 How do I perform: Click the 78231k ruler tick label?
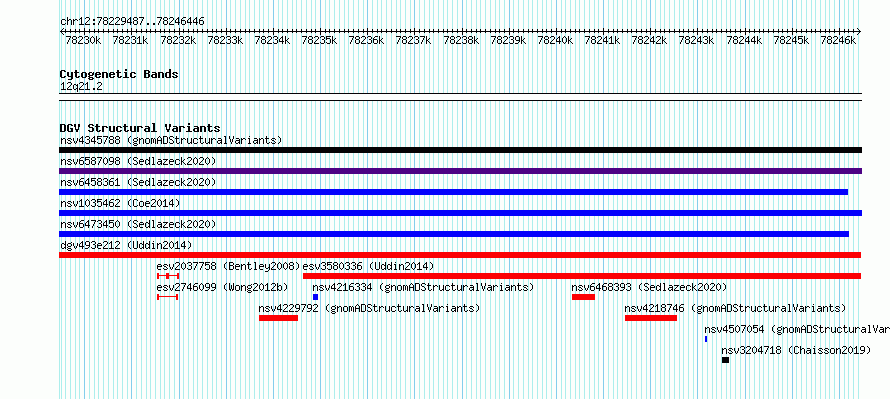click(131, 40)
